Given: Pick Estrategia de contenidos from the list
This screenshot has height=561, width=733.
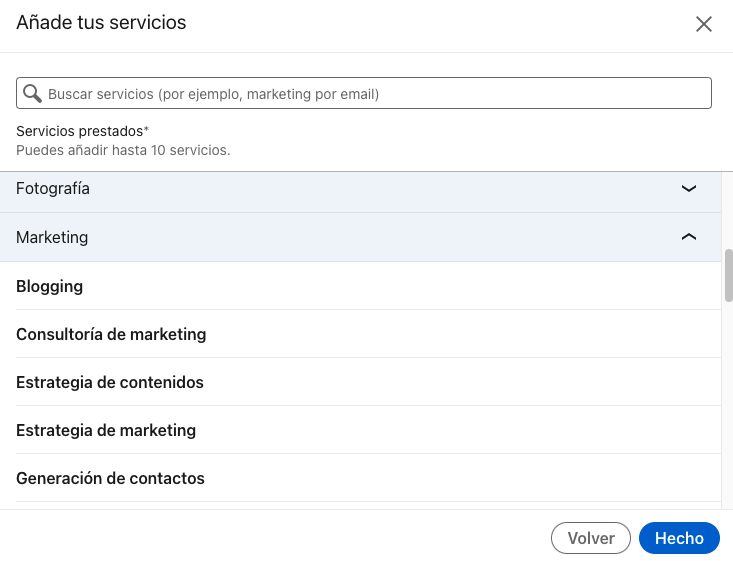Looking at the screenshot, I should (110, 382).
